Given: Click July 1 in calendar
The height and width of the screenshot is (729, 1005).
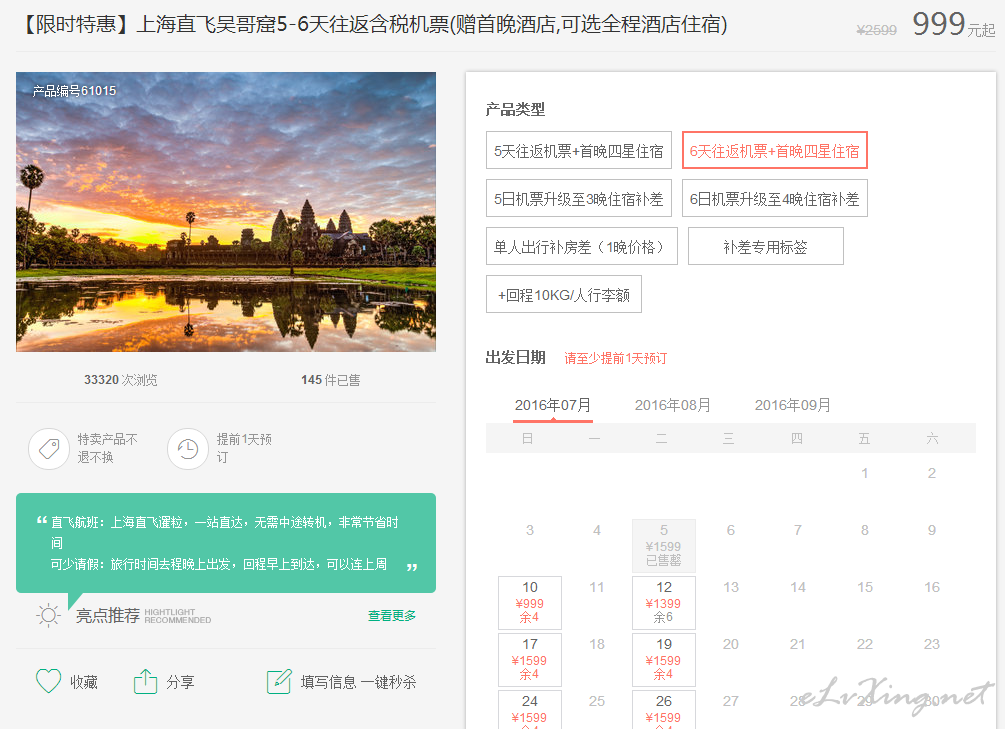Looking at the screenshot, I should [865, 473].
